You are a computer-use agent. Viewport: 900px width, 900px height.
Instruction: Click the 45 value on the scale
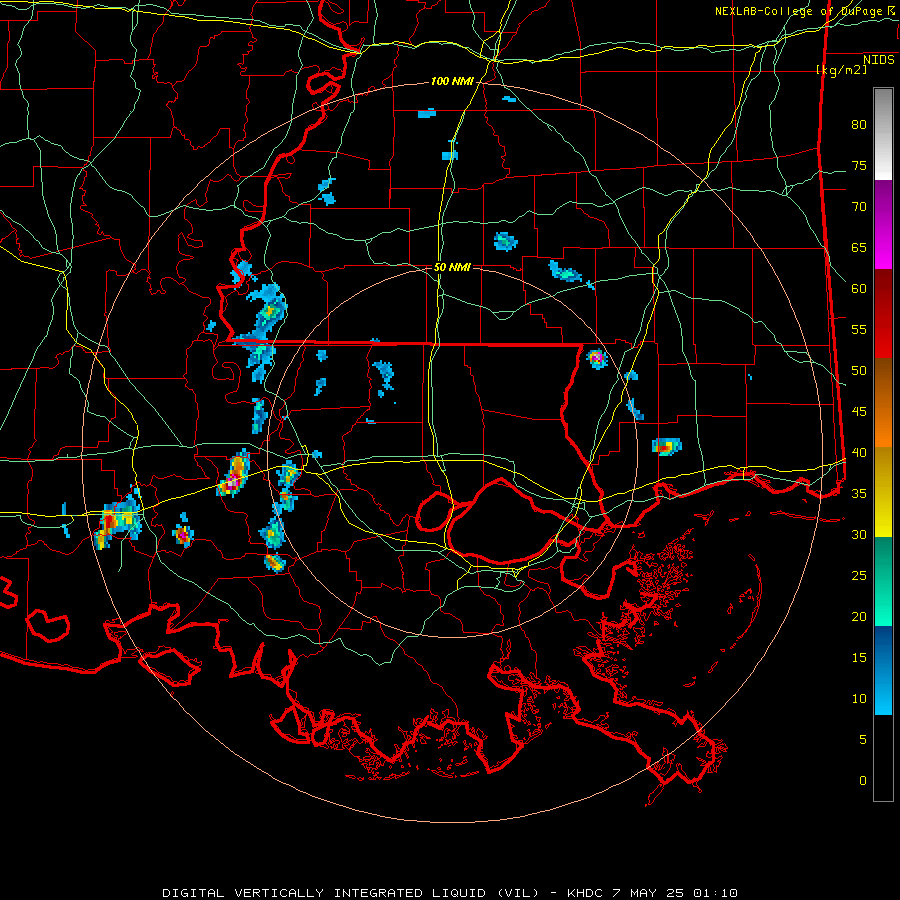tap(859, 412)
